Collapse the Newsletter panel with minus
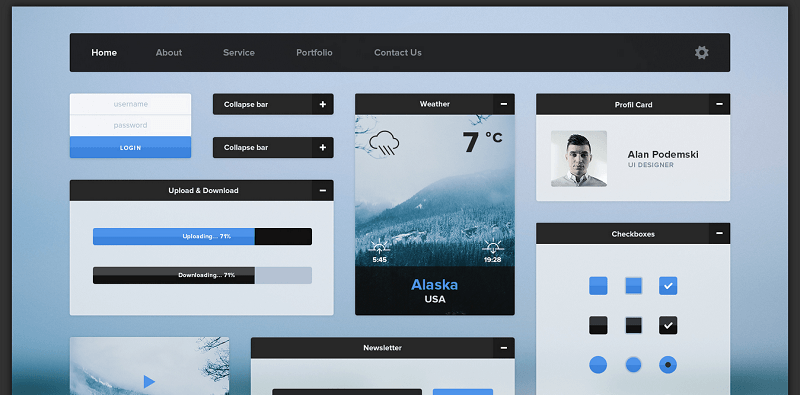 coord(504,348)
